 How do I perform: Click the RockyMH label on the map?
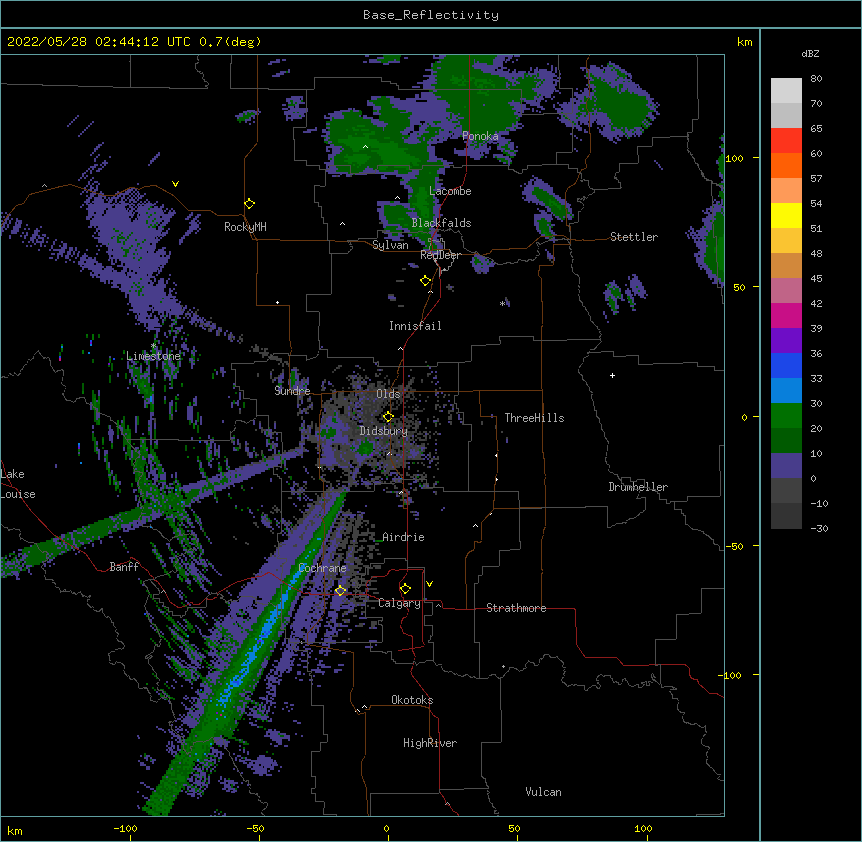(x=245, y=227)
